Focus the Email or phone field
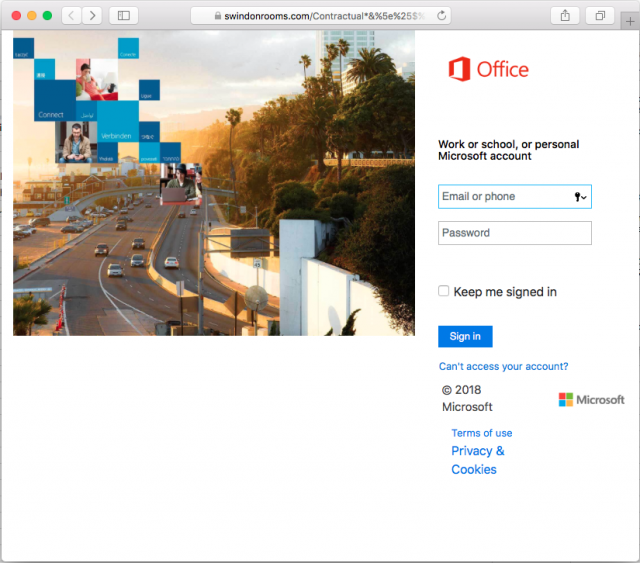Screen dimensions: 640x563 click(515, 196)
